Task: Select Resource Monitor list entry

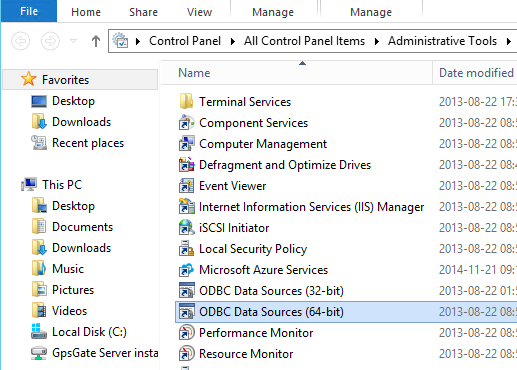Action: click(246, 354)
